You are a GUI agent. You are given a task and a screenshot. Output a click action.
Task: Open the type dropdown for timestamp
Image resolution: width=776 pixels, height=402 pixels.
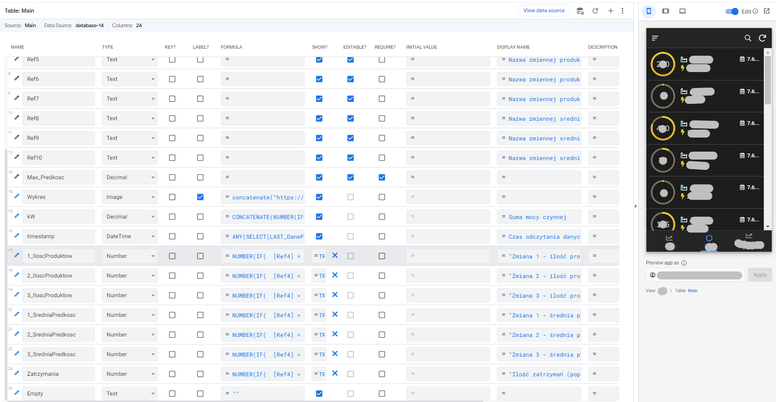pyautogui.click(x=130, y=236)
